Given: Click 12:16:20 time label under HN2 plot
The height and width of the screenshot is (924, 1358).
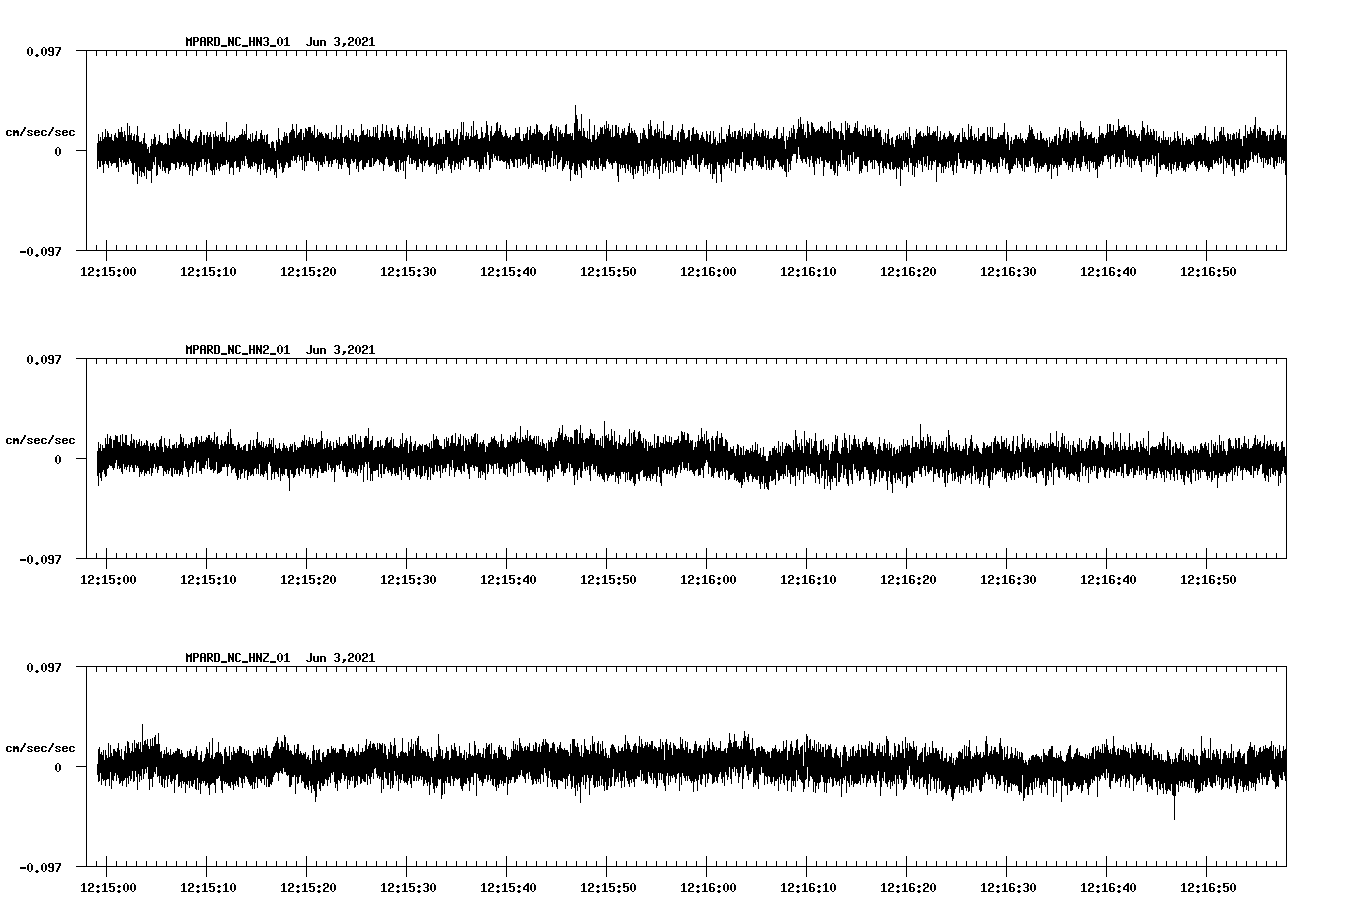Looking at the screenshot, I should point(908,580).
